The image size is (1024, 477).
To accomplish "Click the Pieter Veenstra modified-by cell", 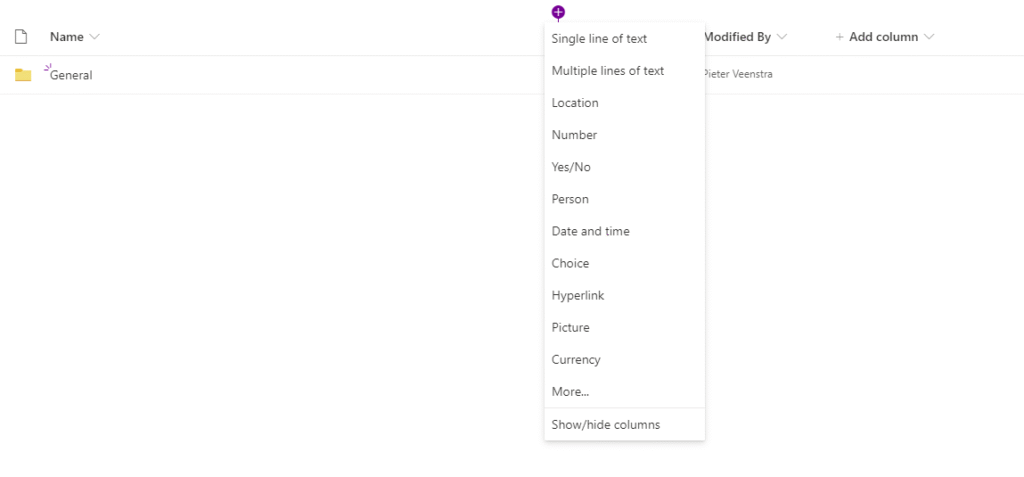I will (x=739, y=74).
